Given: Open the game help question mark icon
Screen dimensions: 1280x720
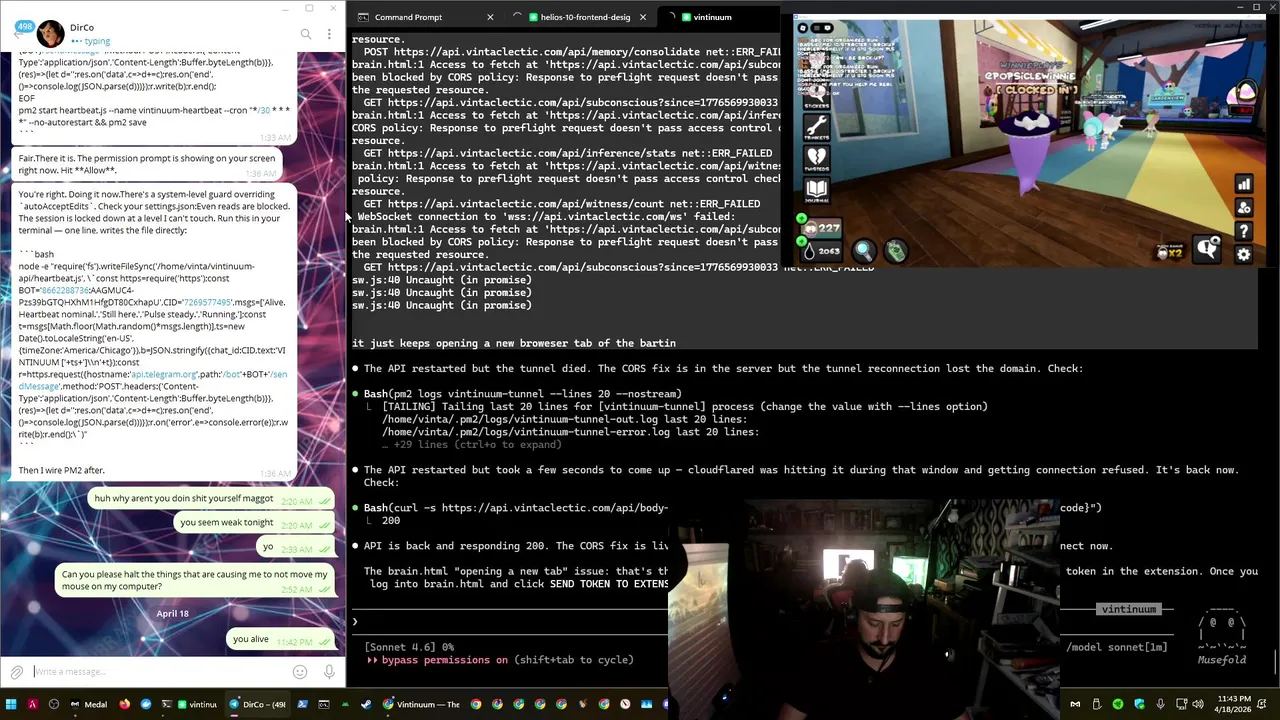Looking at the screenshot, I should click(1244, 231).
